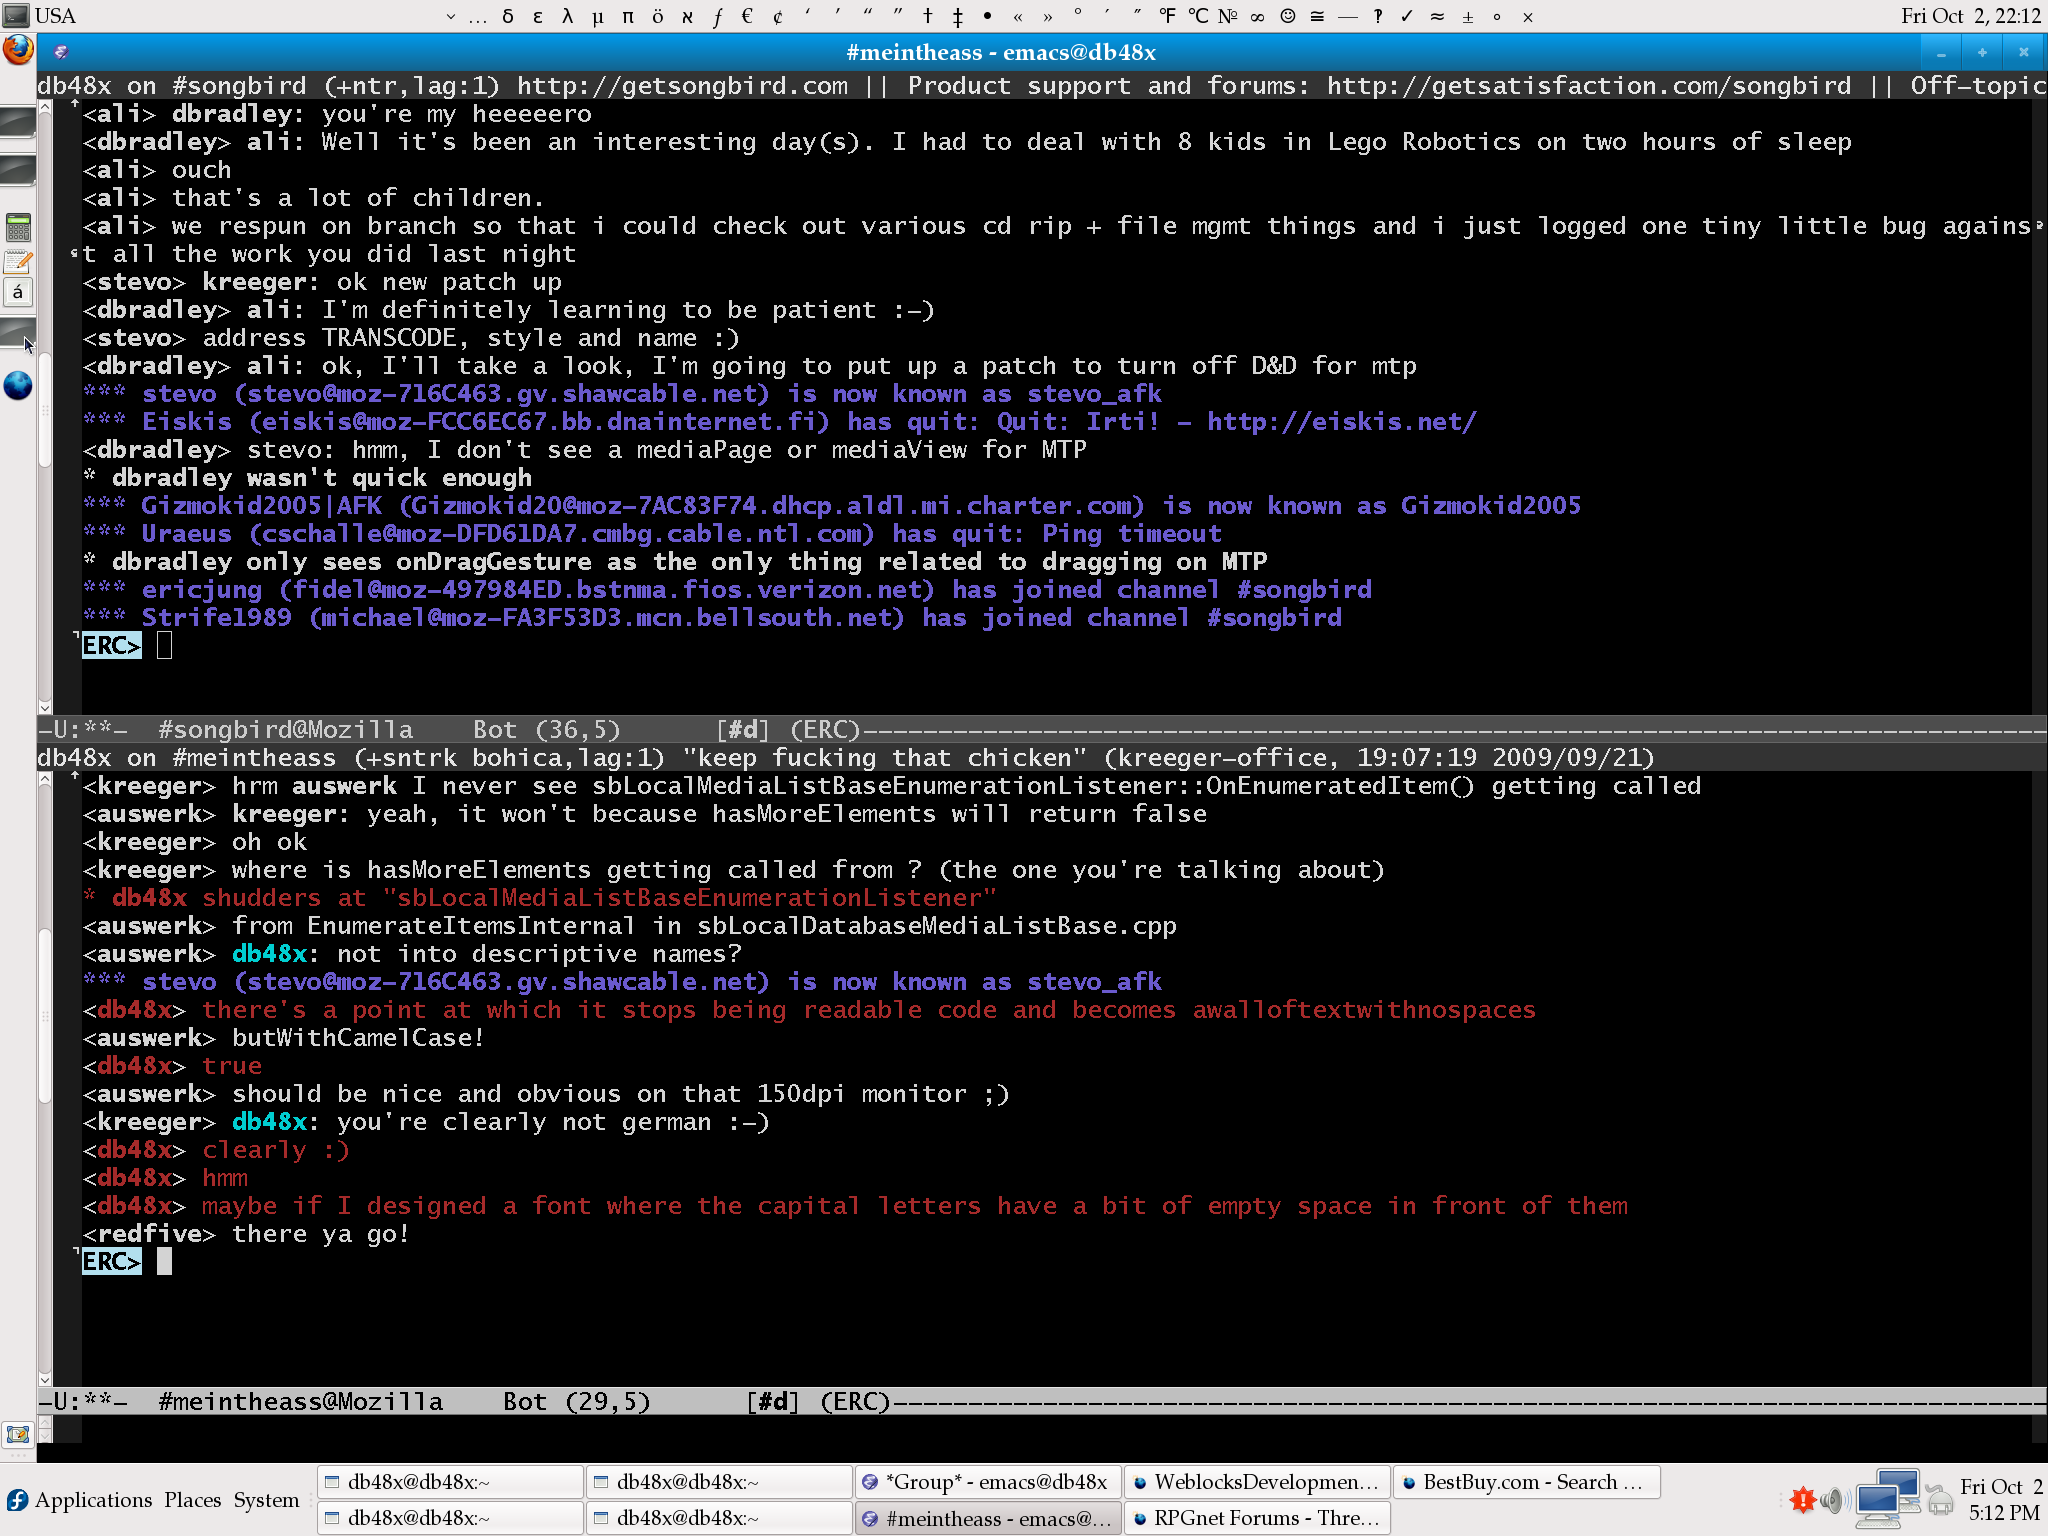The width and height of the screenshot is (2048, 1536).
Task: Insert the lambda λ character from the palette
Action: pyautogui.click(x=568, y=16)
